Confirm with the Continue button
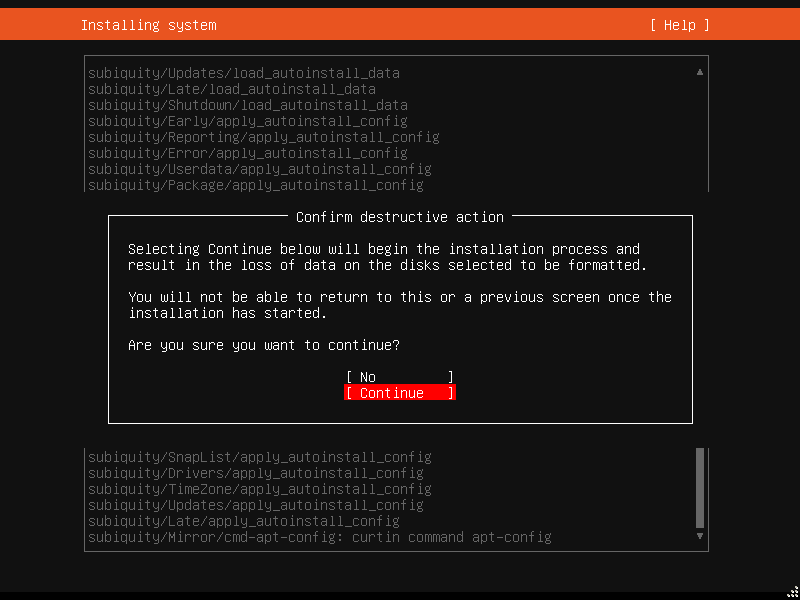This screenshot has width=800, height=600. pos(400,393)
